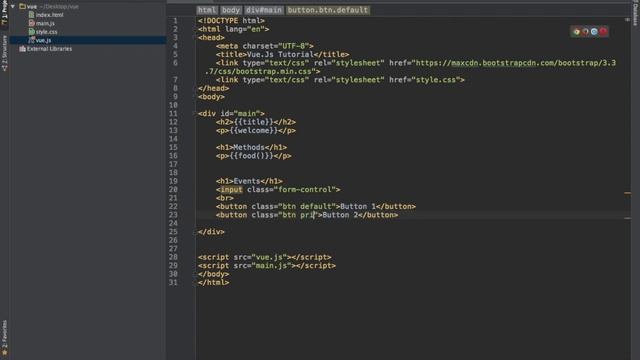The width and height of the screenshot is (640, 360).
Task: Click the closing head tag on line 8
Action: coord(213,88)
